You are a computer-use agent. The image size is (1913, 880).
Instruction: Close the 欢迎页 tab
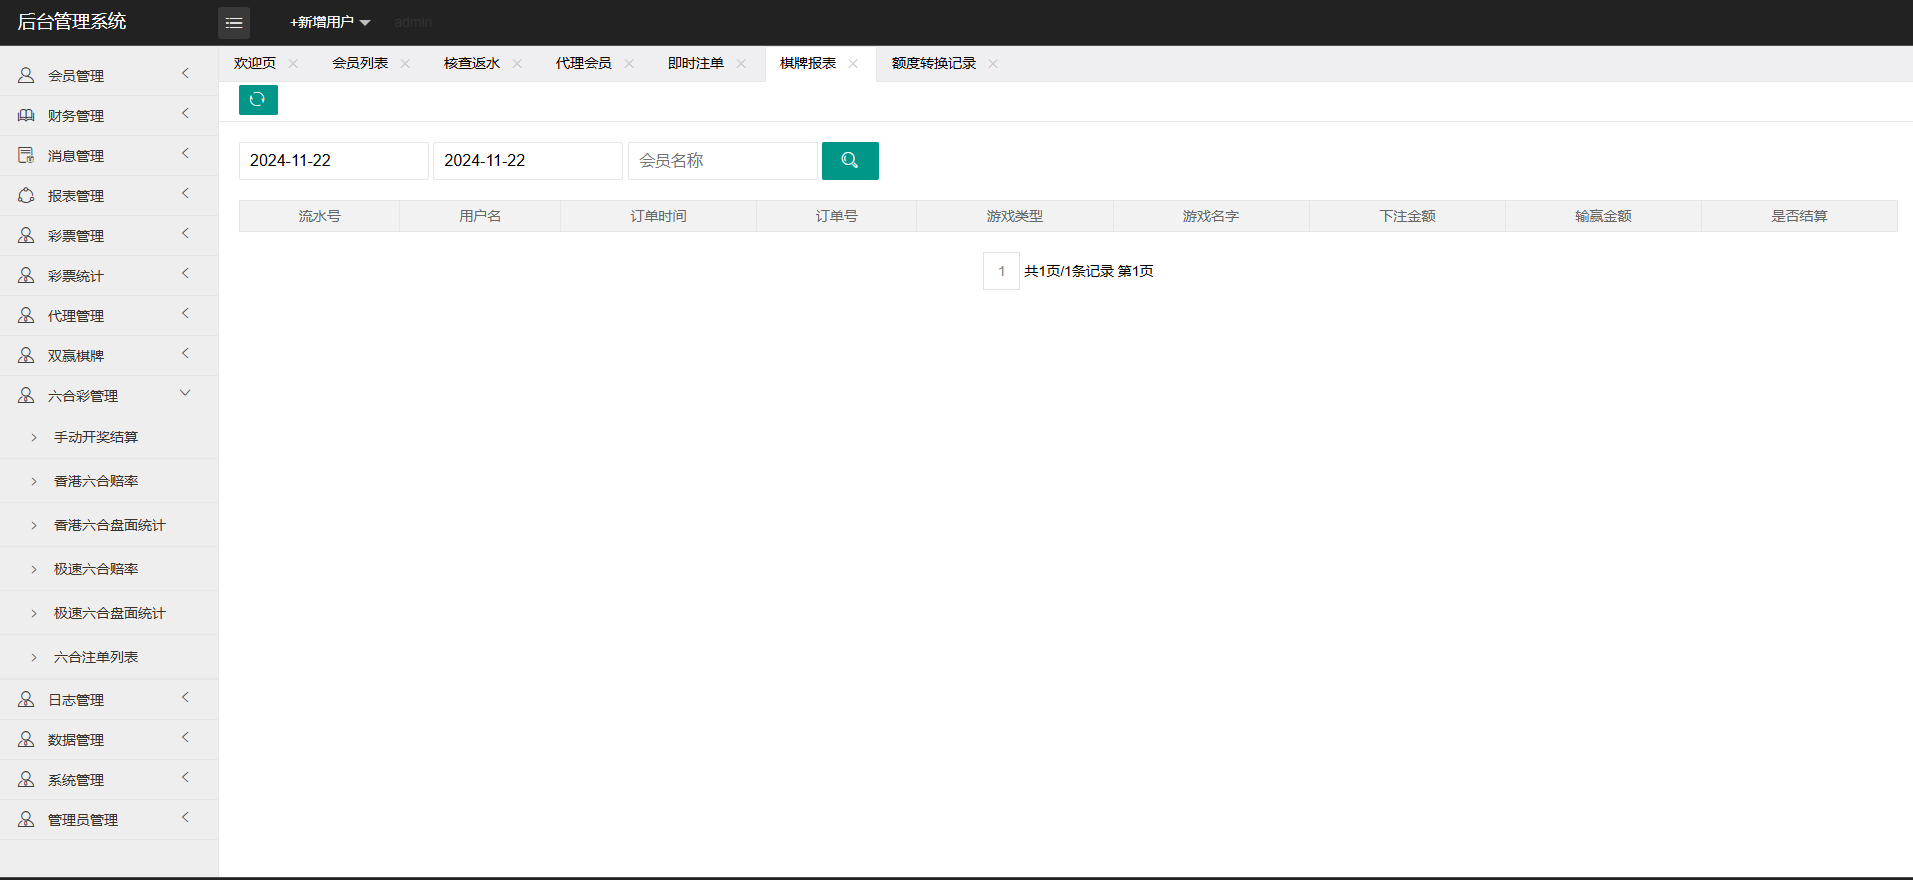click(x=293, y=63)
